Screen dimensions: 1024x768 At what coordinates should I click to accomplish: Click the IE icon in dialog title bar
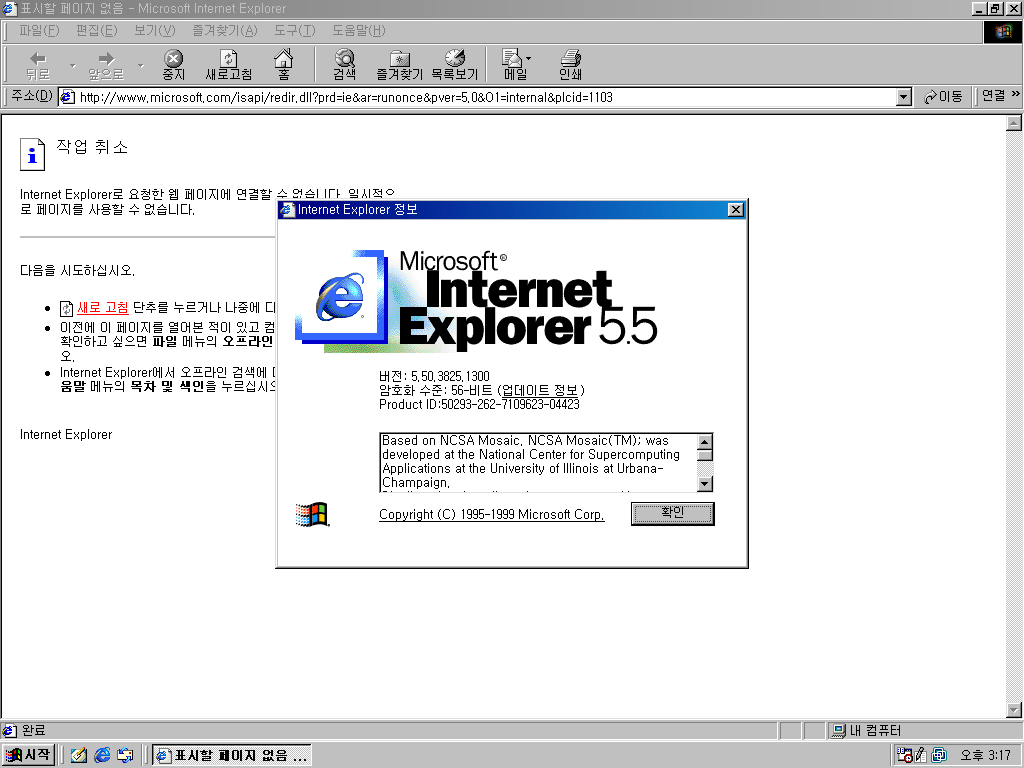coord(287,210)
